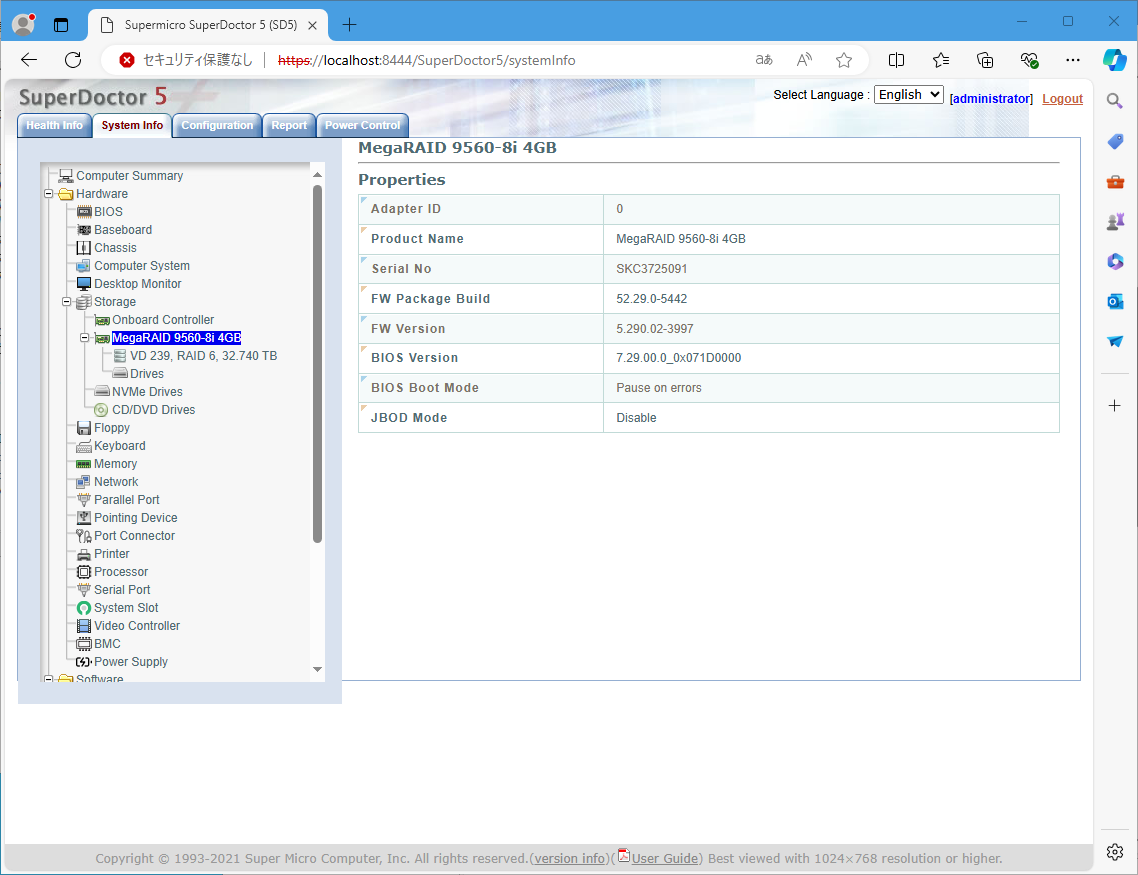
Task: Click the System Slot green icon
Action: tap(84, 608)
